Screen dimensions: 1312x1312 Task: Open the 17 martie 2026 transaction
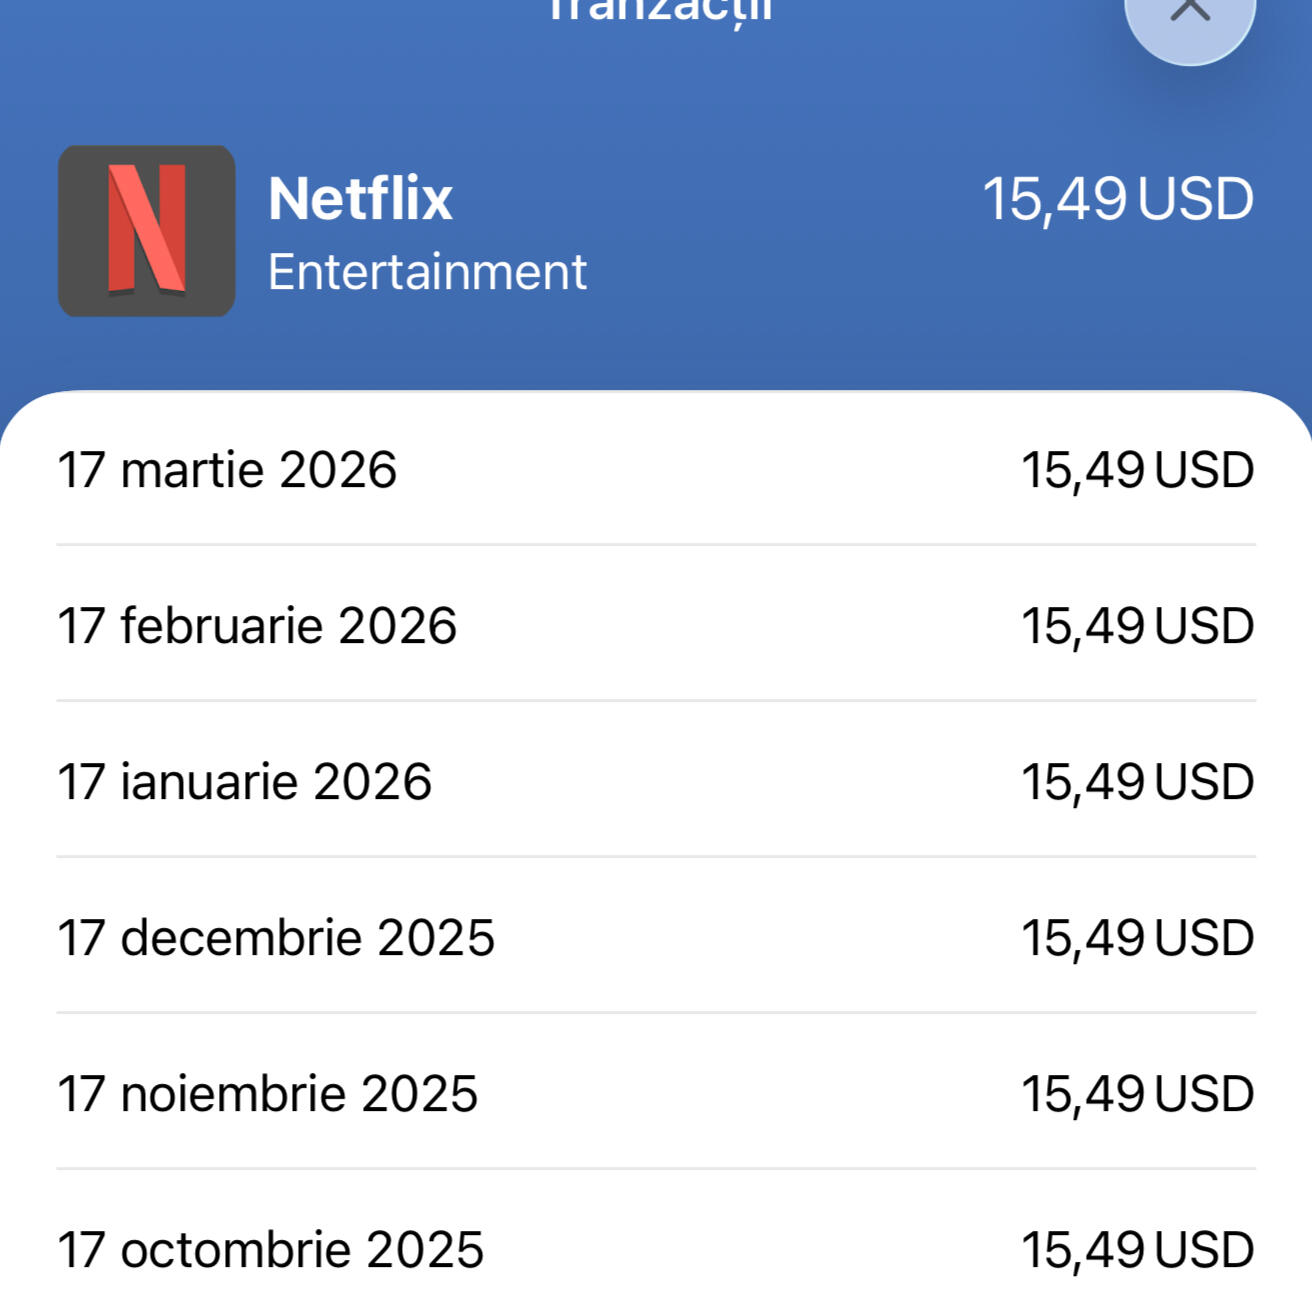227,470
